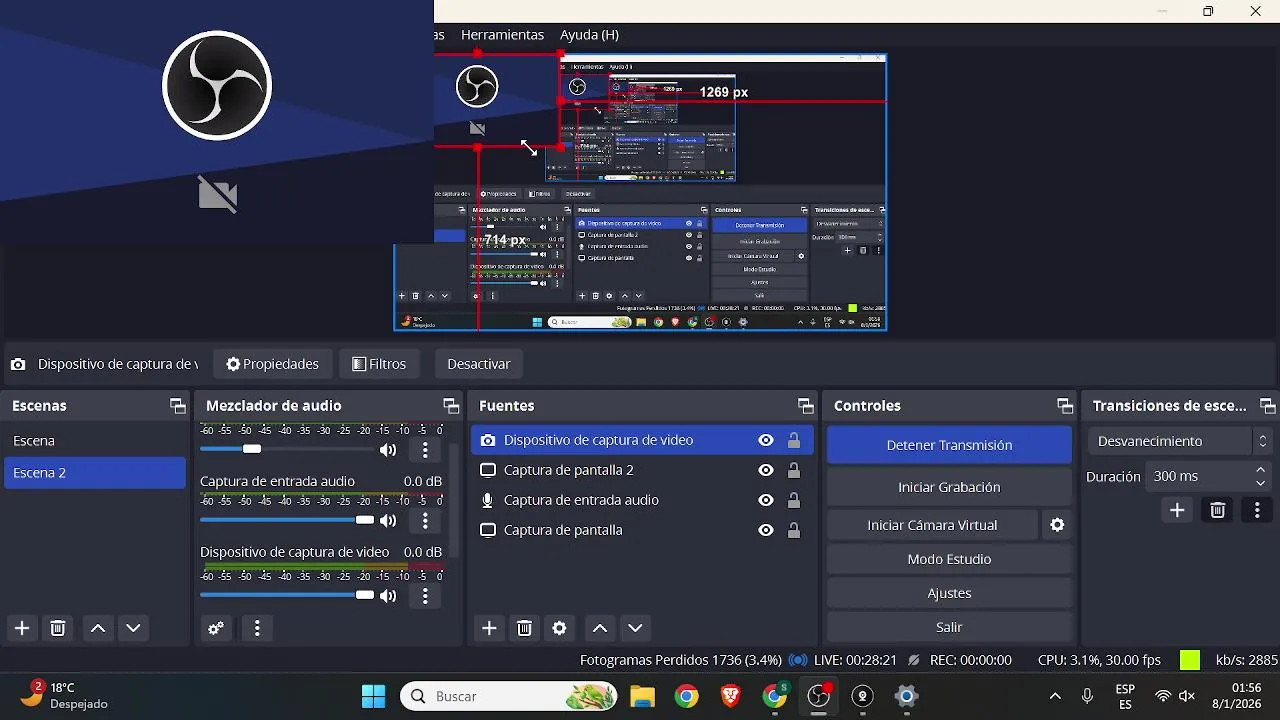Open virtual camera settings gear
The width and height of the screenshot is (1280, 720).
(x=1057, y=525)
